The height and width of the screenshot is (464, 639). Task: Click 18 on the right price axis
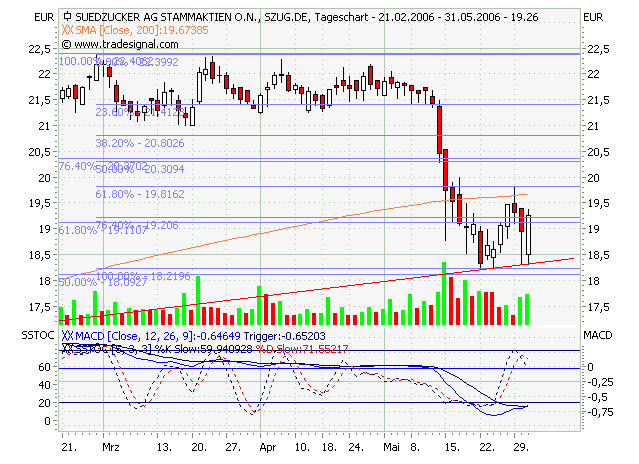pos(594,281)
